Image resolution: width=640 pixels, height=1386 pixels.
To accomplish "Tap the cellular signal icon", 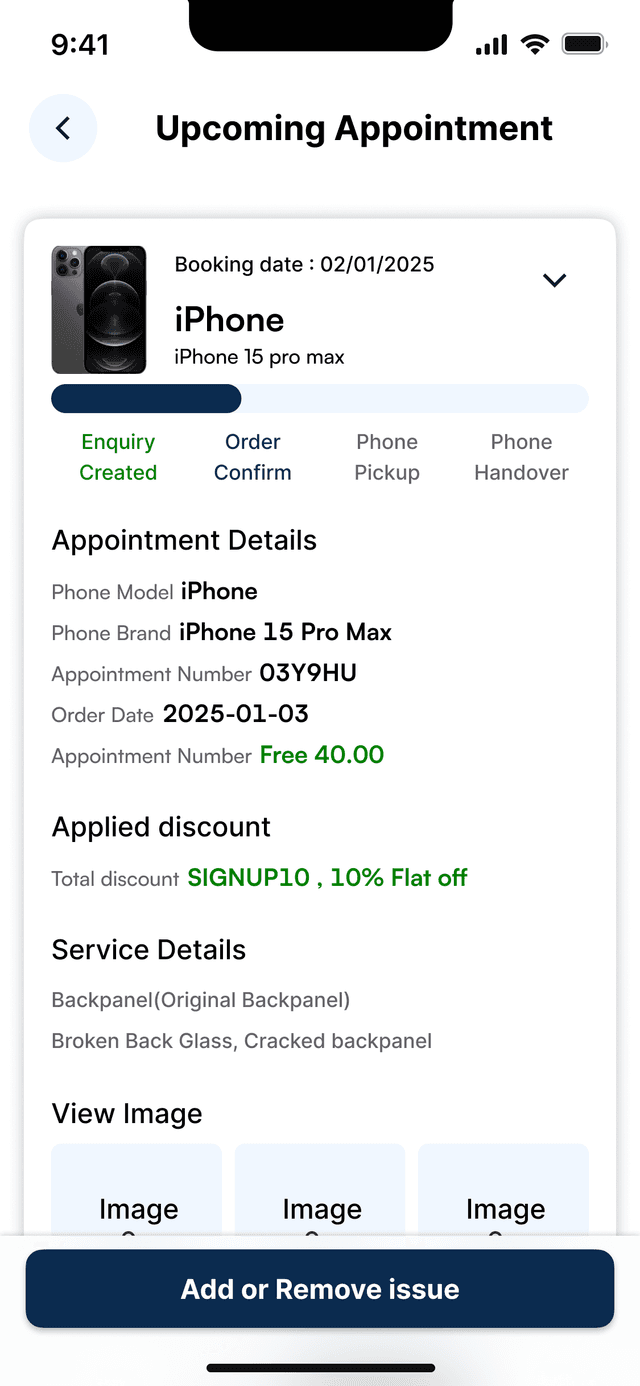I will point(491,45).
